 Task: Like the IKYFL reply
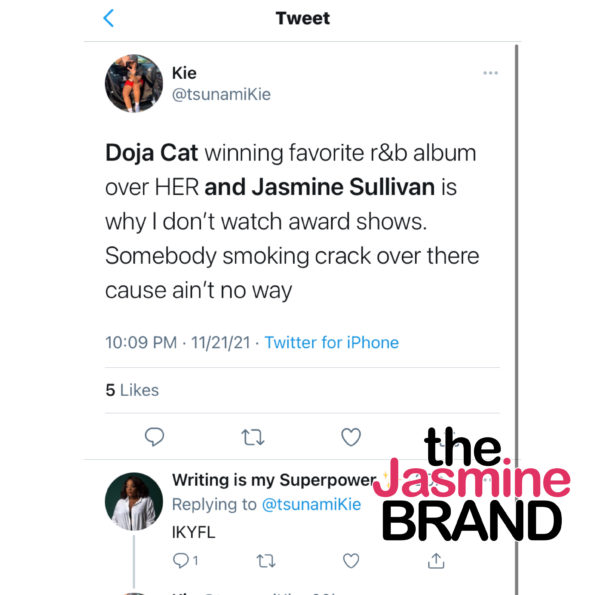coord(351,561)
